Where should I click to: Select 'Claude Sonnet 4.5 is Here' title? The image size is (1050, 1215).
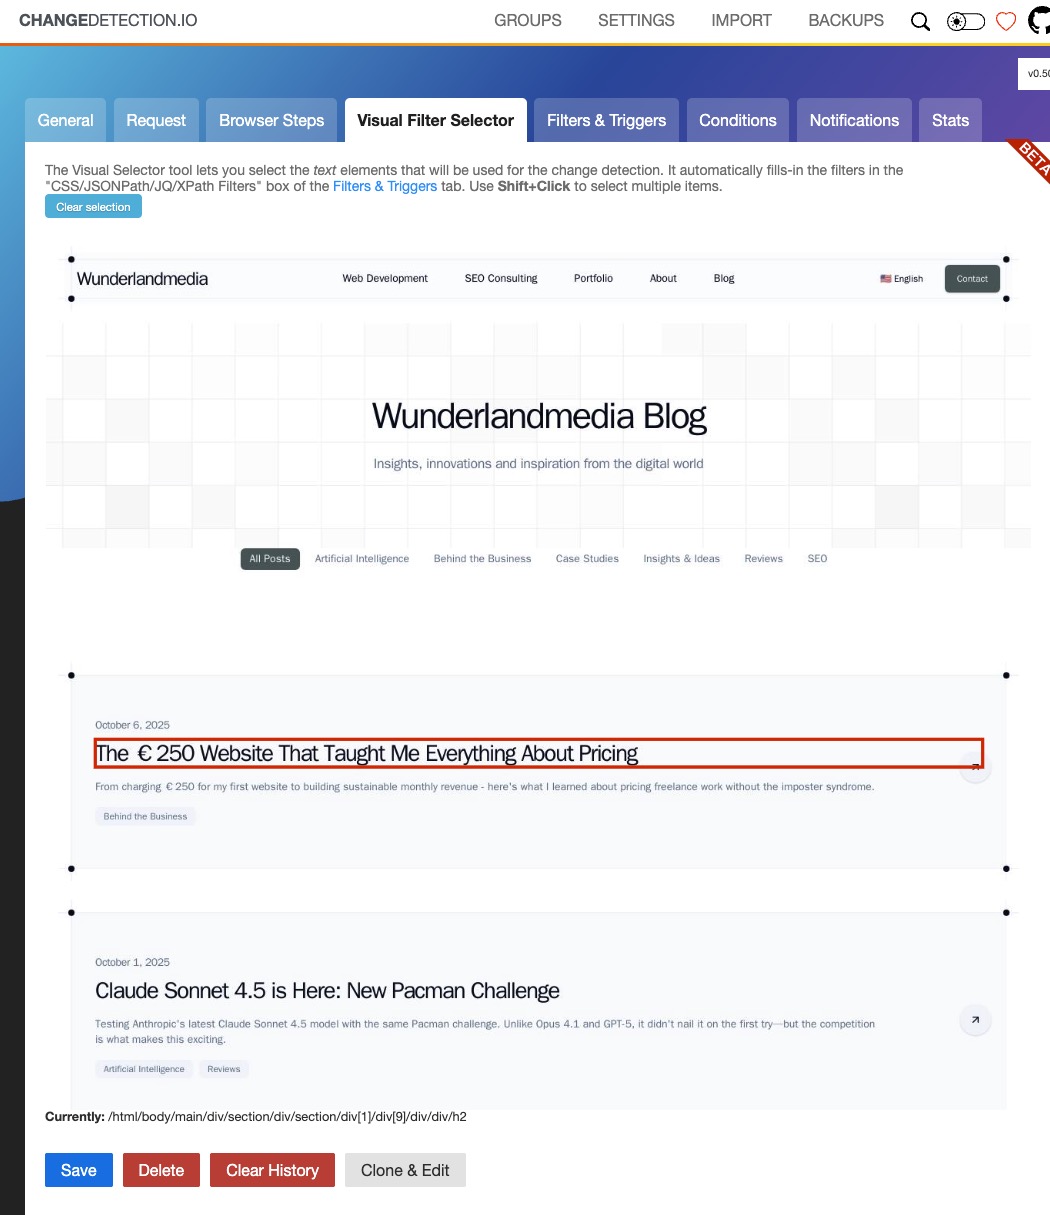(x=327, y=991)
